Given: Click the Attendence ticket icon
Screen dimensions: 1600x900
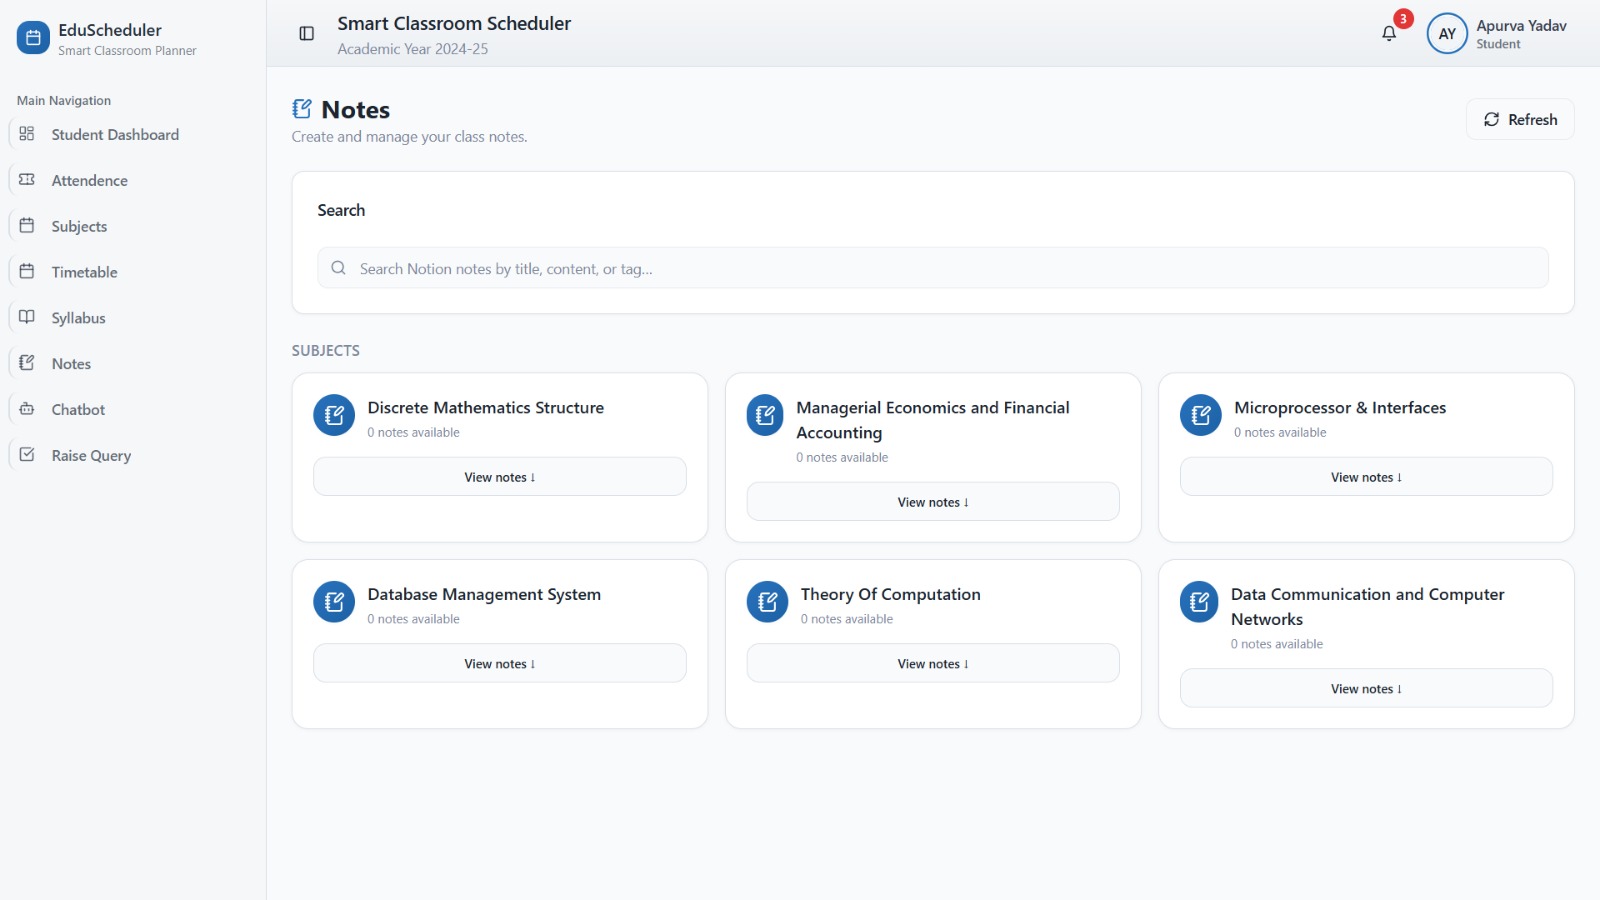Looking at the screenshot, I should (27, 180).
